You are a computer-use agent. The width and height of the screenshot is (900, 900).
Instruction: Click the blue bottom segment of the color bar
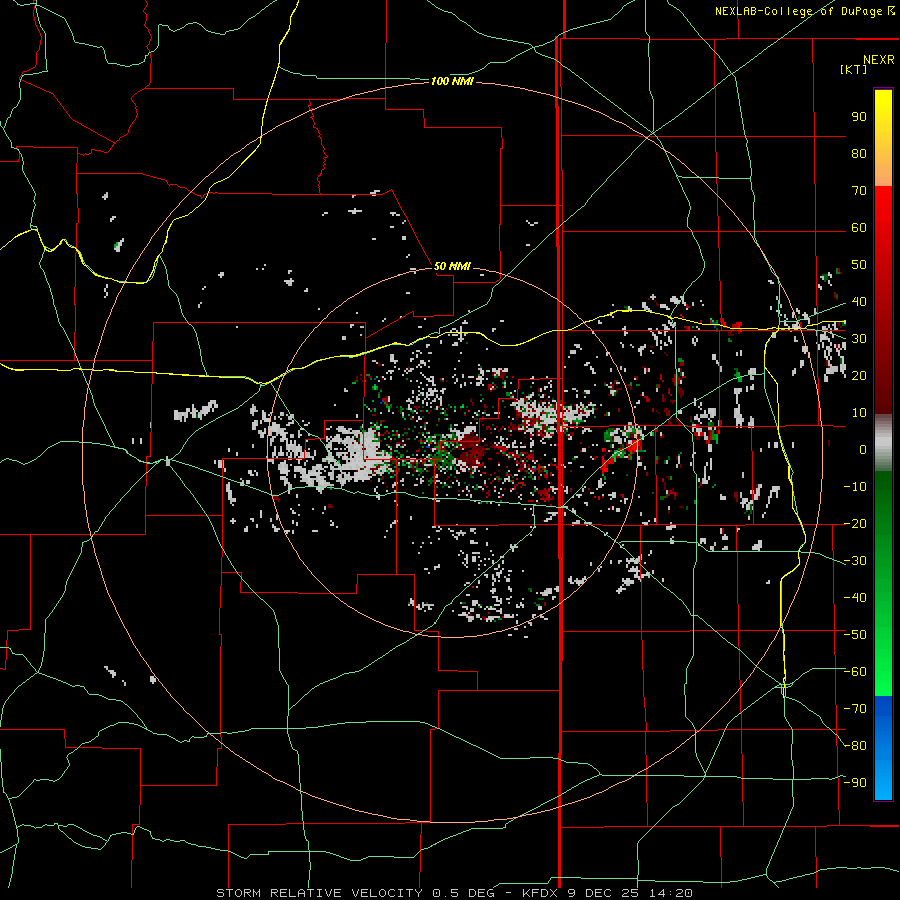tap(883, 748)
